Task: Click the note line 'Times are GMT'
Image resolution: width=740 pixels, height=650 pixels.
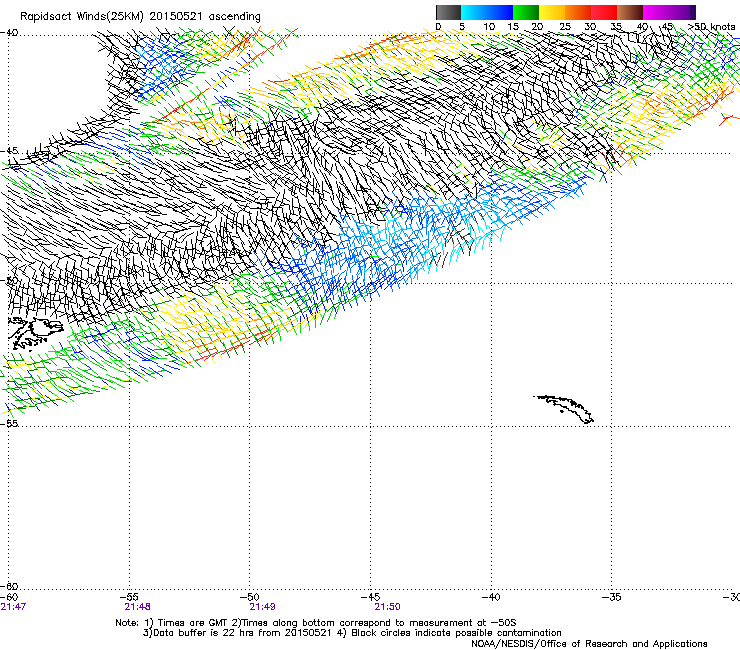Action: [316, 623]
